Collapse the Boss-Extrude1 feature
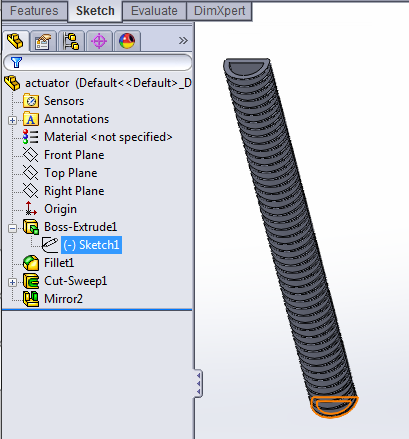409x439 pixels. pyautogui.click(x=12, y=228)
